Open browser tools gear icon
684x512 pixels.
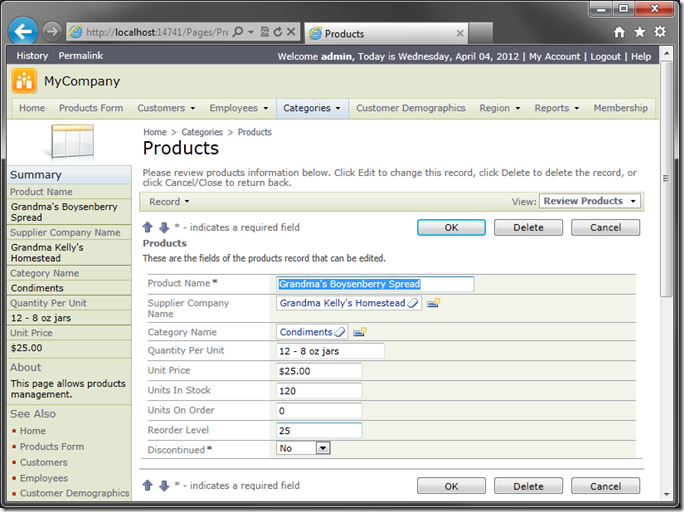660,32
